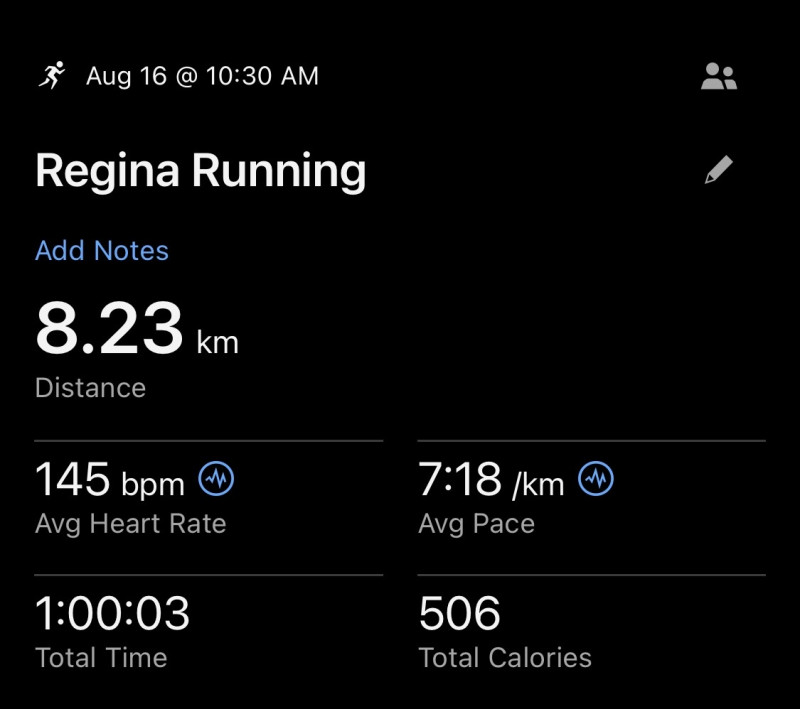Tap the 1:00:03 time value
This screenshot has width=800, height=709.
coord(112,614)
